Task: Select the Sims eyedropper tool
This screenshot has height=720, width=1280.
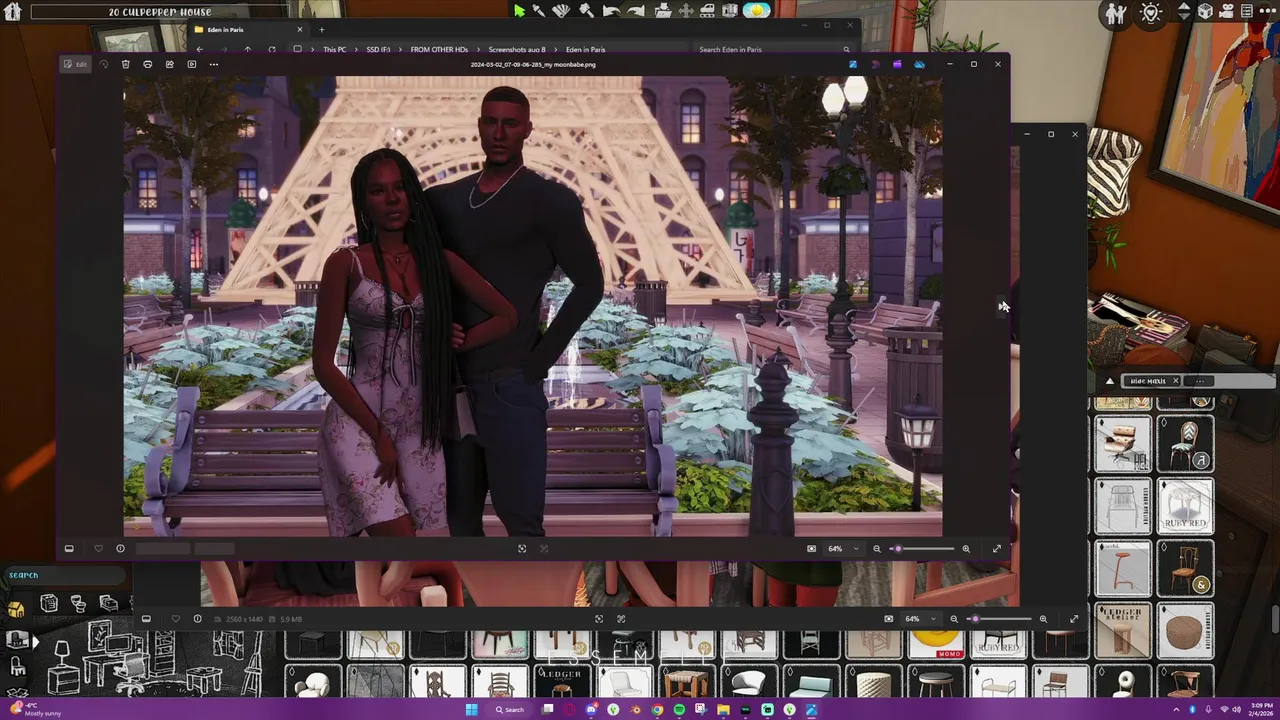Action: (539, 11)
